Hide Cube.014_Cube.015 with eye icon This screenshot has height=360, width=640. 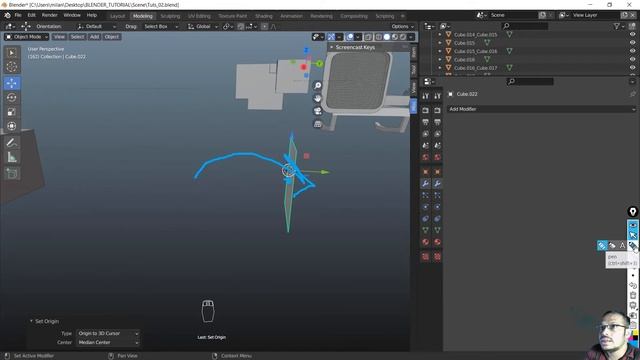coord(633,34)
